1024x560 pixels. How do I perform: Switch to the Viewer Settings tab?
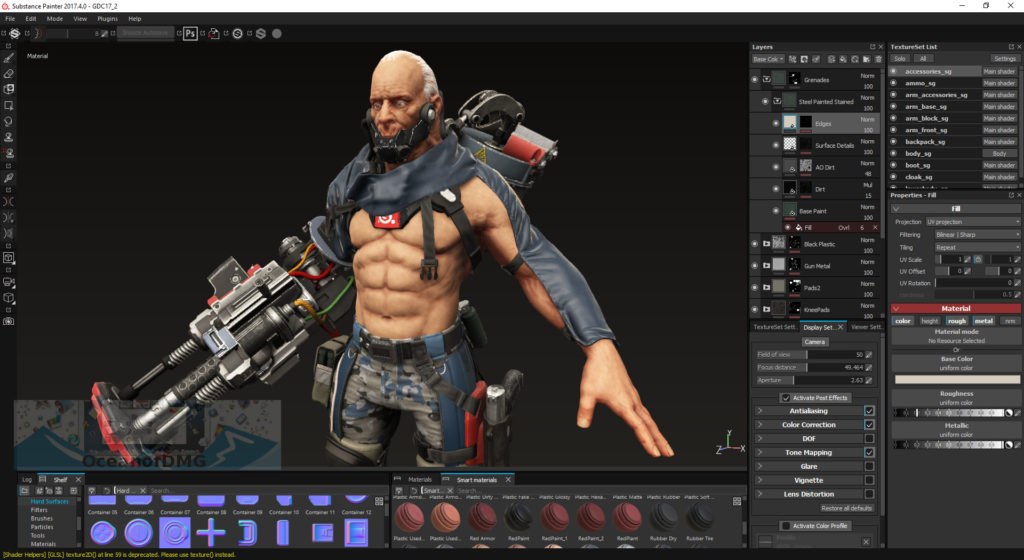pos(866,327)
